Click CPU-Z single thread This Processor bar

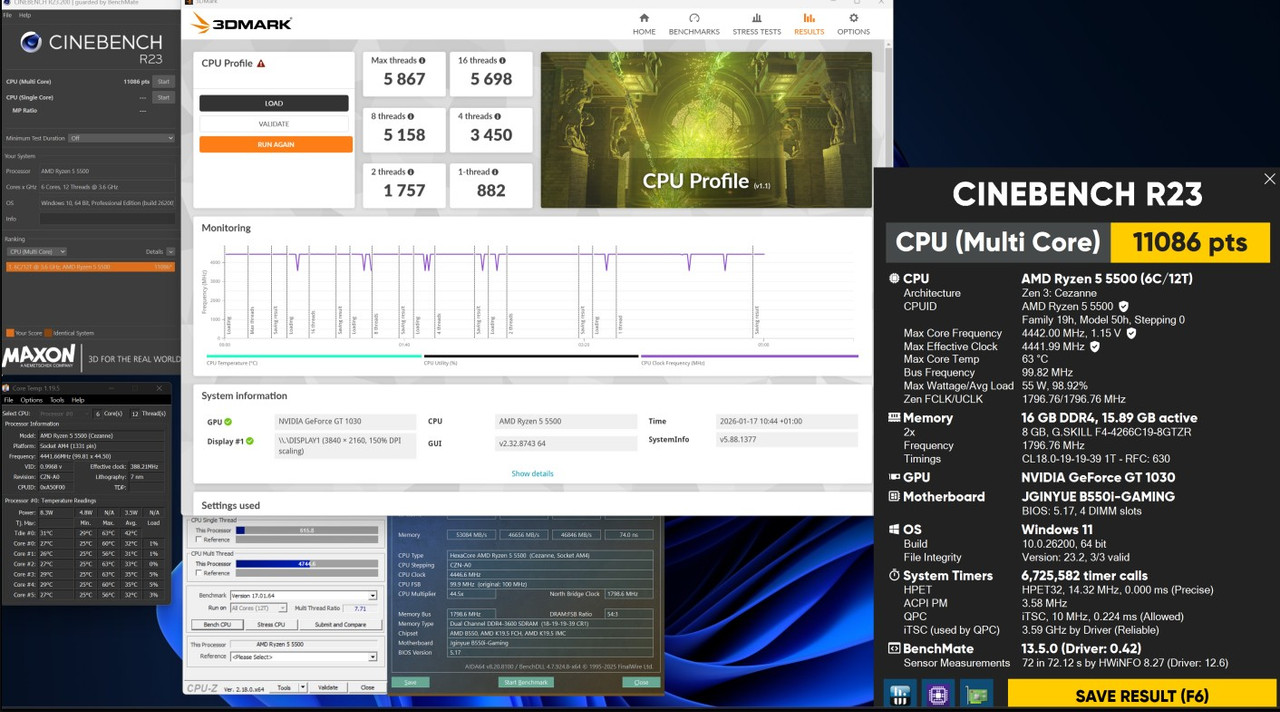pos(307,531)
